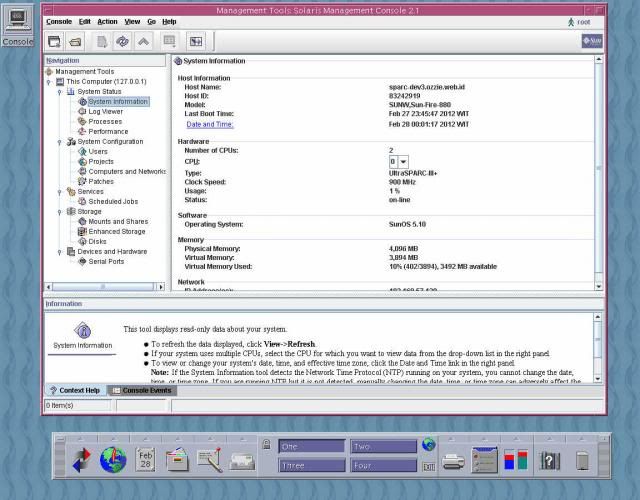Click the Show/Hide Information pane toolbar icon
The width and height of the screenshot is (640, 500).
[169, 41]
